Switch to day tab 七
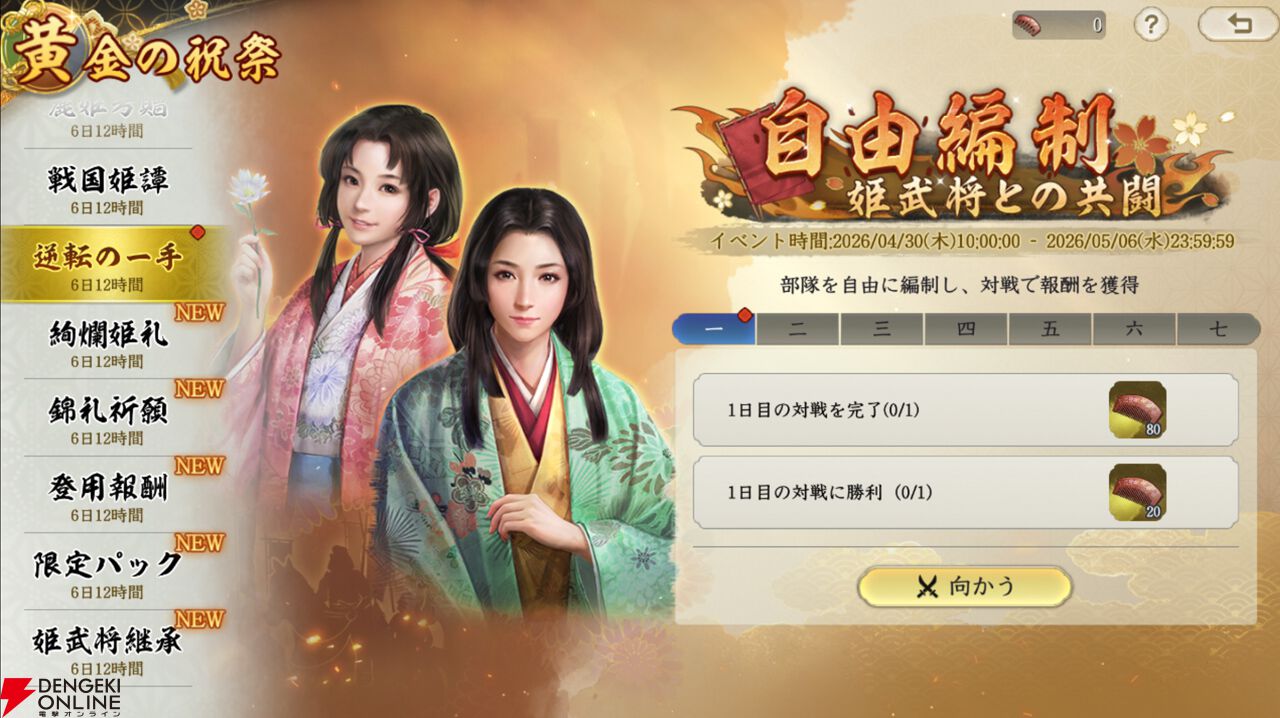 pos(1218,329)
